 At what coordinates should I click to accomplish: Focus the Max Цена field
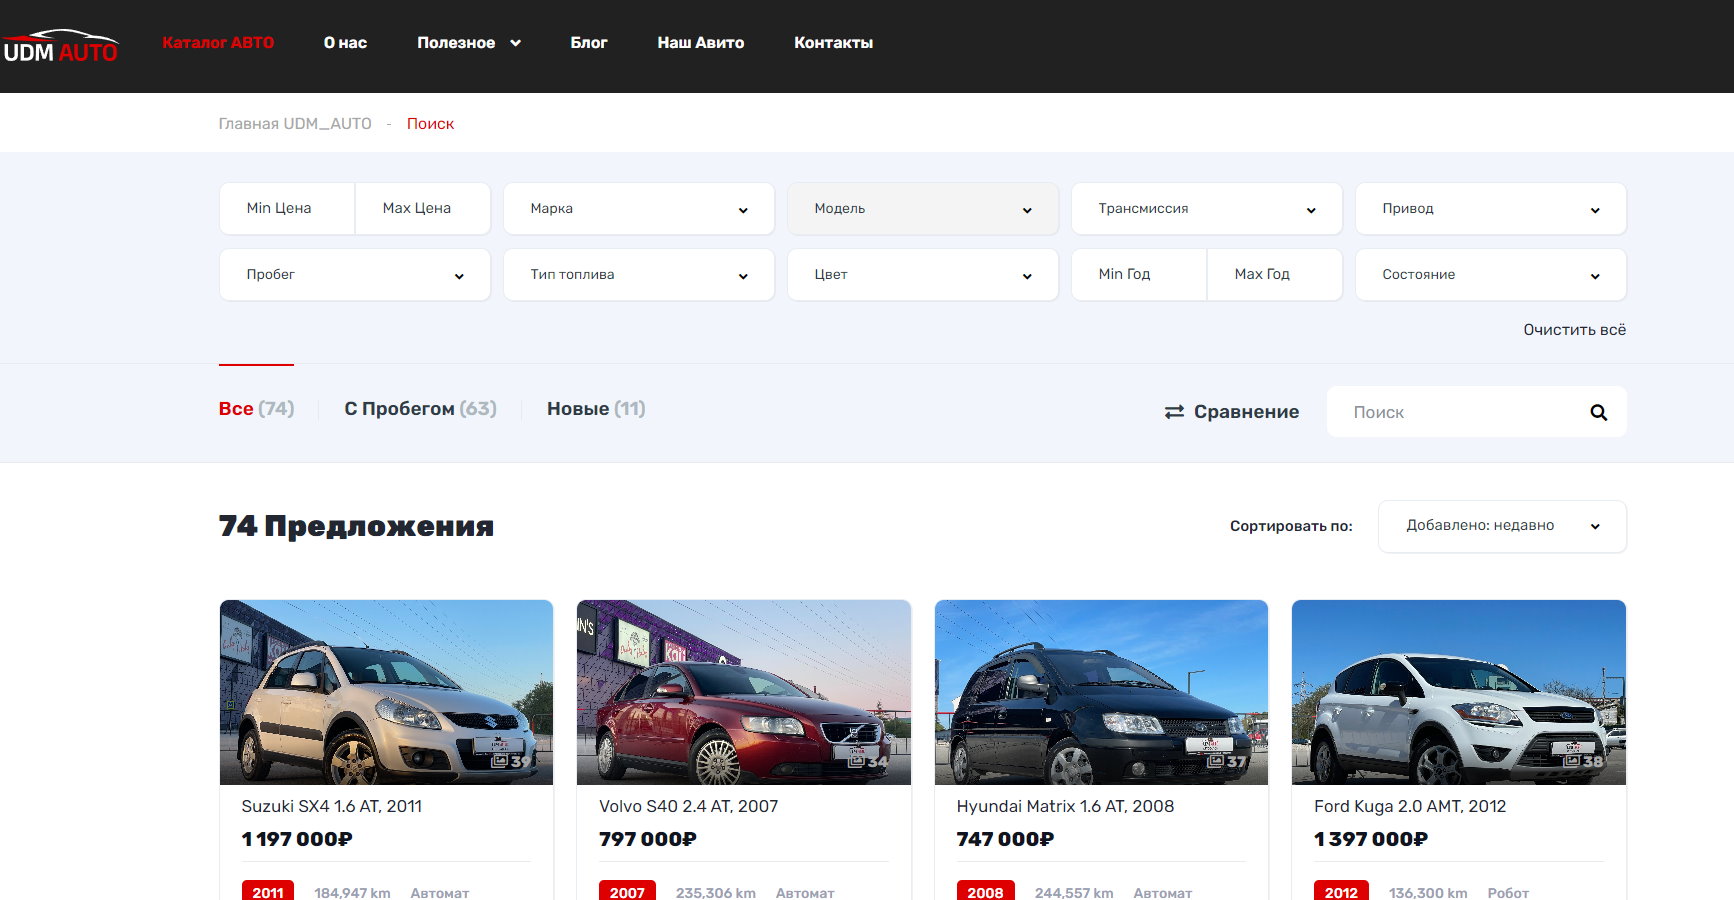click(422, 208)
